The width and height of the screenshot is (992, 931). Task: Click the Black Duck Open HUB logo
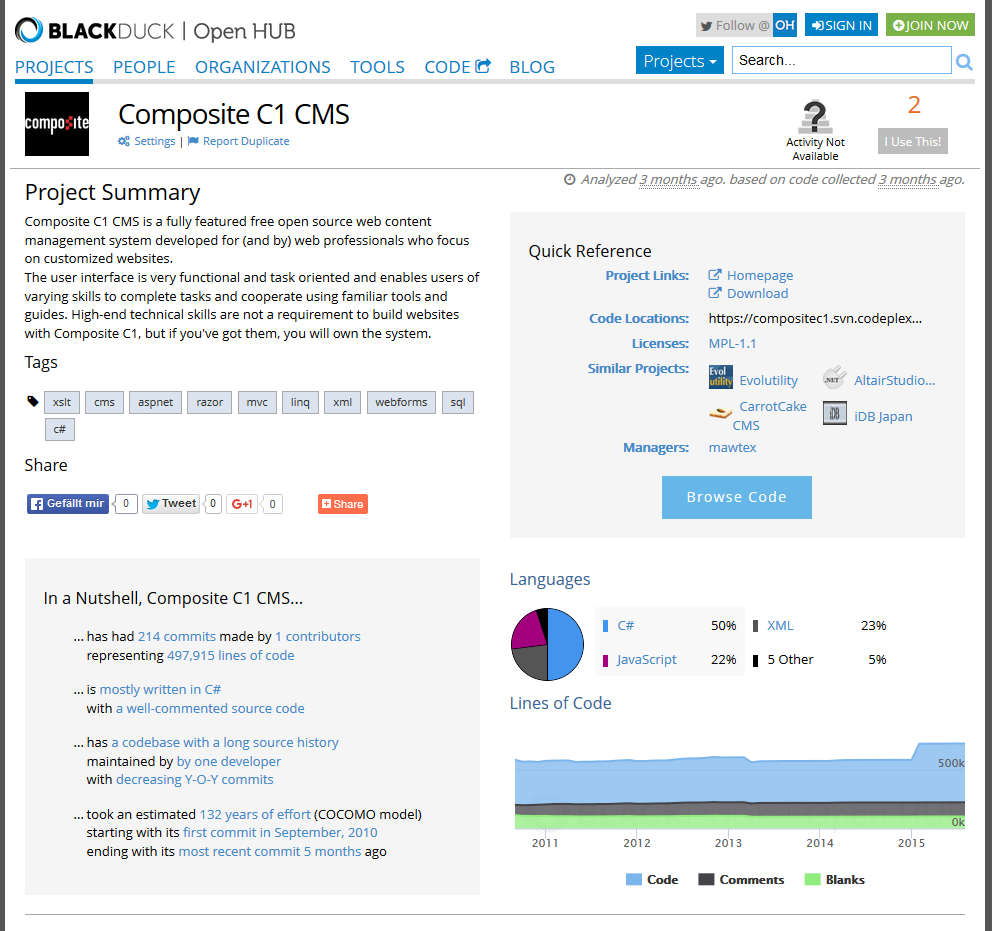coord(155,30)
